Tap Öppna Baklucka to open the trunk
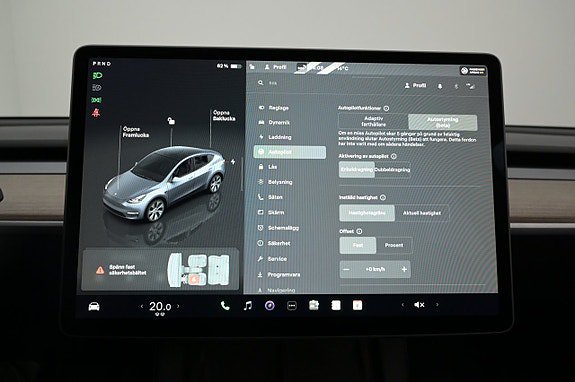 224,115
